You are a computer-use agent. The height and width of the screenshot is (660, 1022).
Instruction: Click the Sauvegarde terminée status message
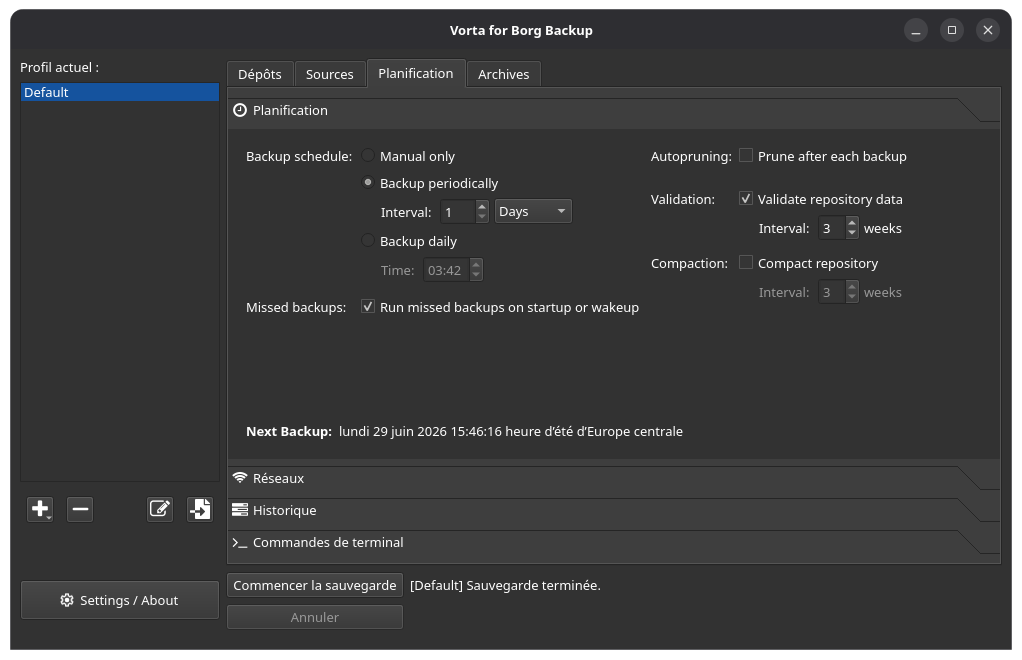(x=505, y=585)
